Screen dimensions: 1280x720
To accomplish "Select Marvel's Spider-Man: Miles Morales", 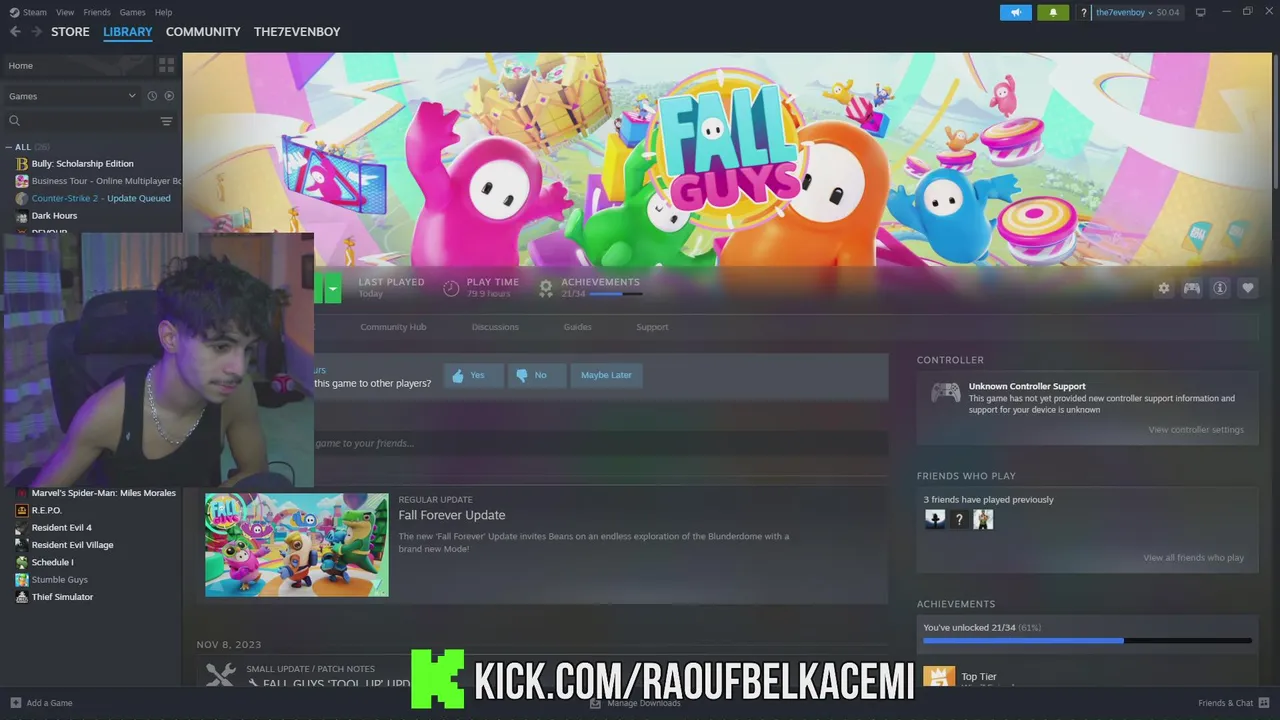I will (x=103, y=493).
